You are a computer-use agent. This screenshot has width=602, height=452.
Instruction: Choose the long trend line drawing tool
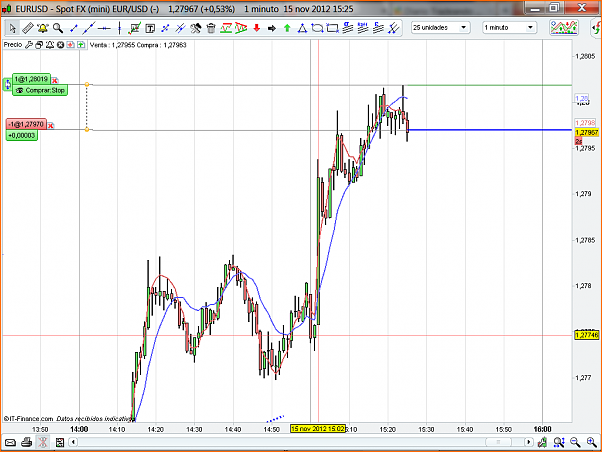89,28
